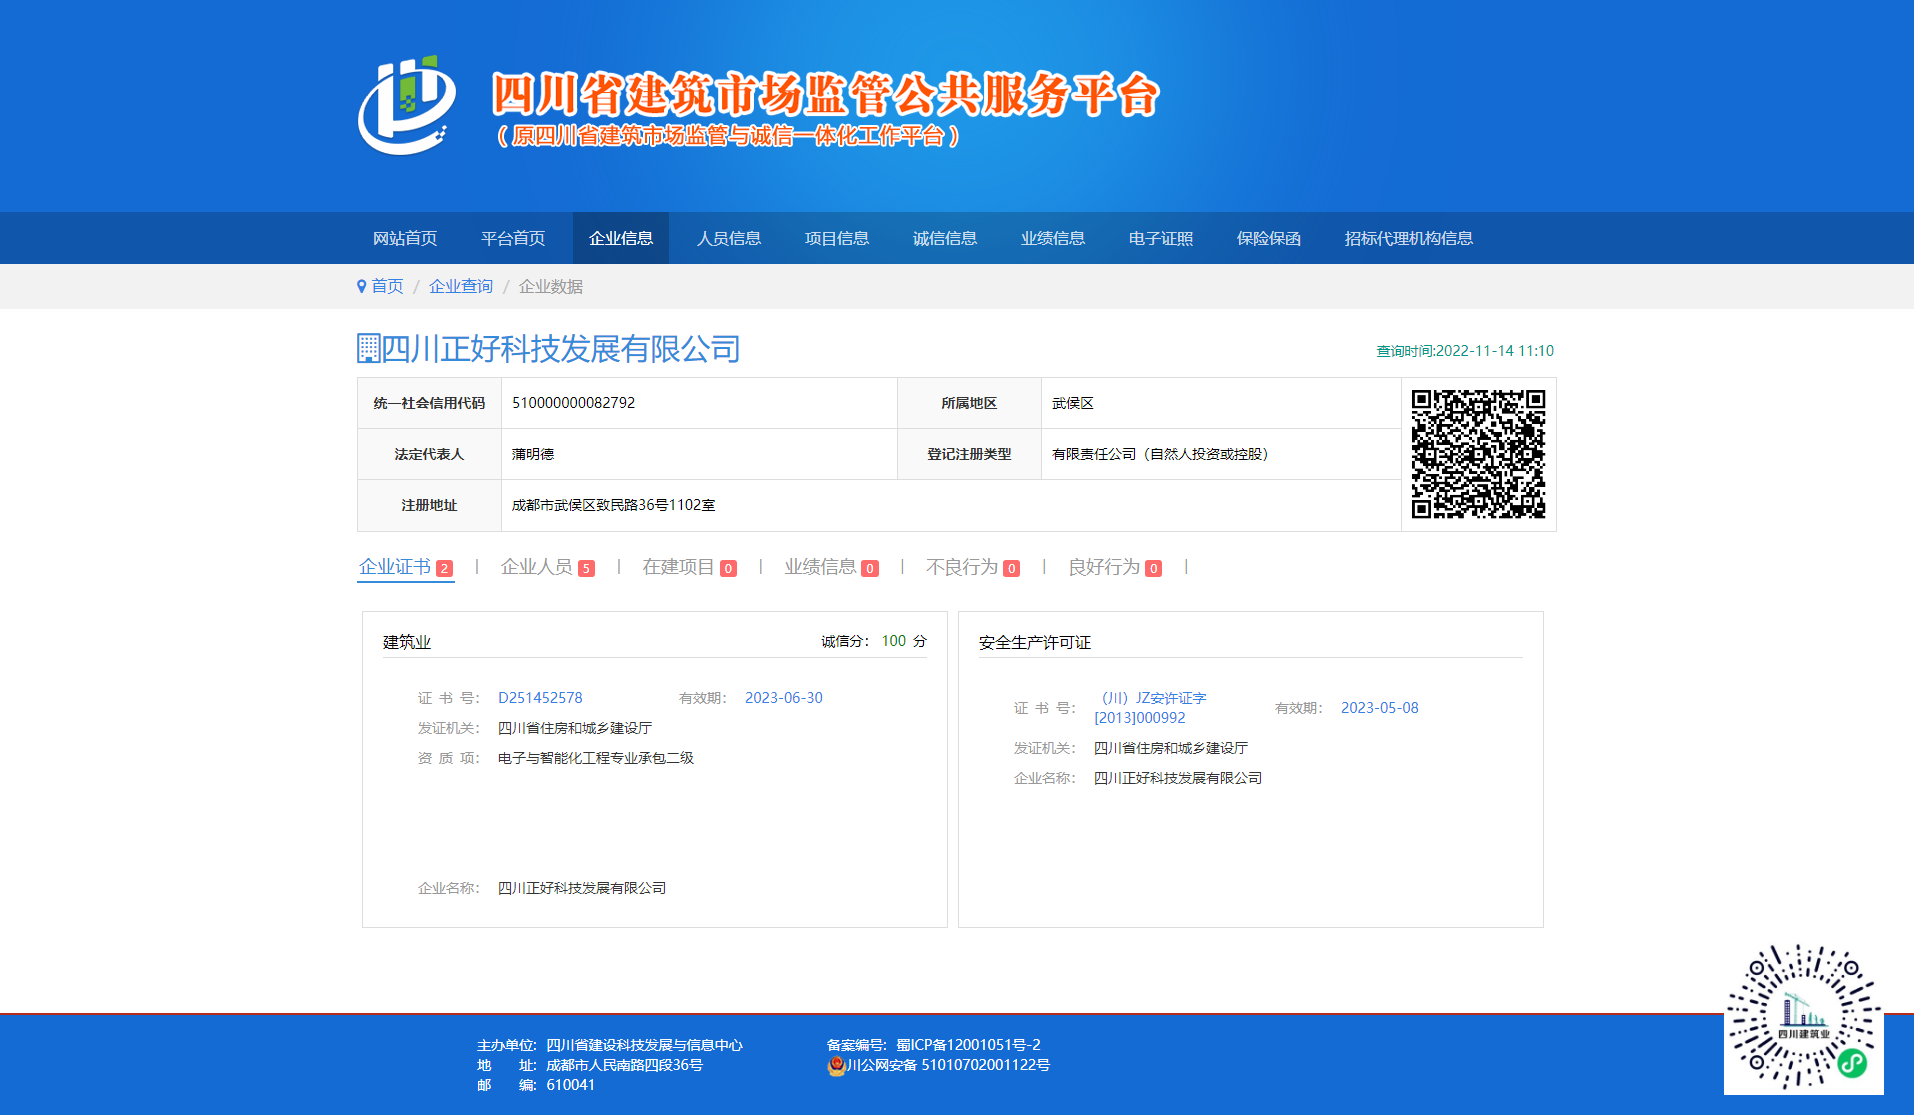Click validity date 2023-05-08
The height and width of the screenshot is (1115, 1914).
tap(1380, 708)
